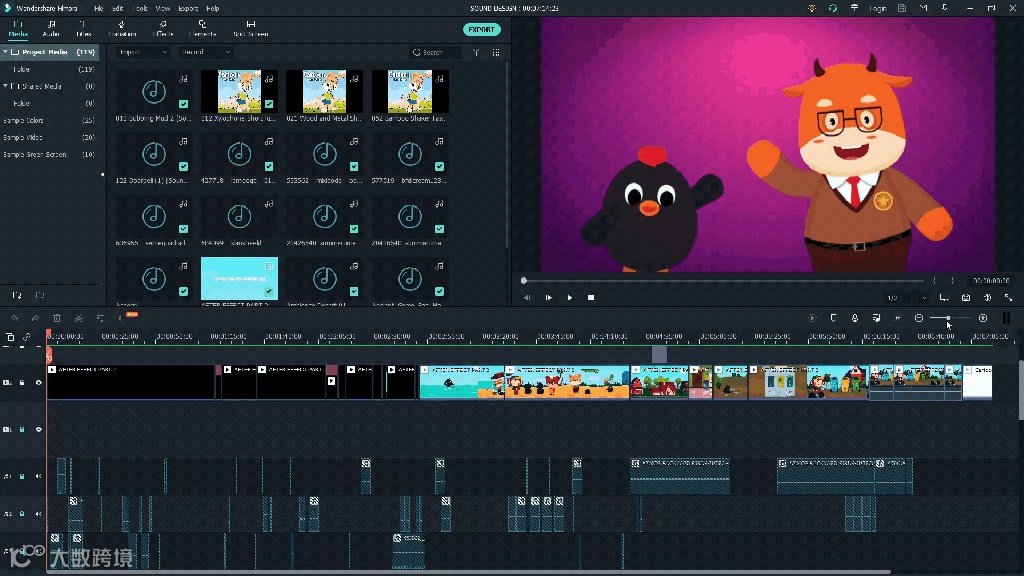Image resolution: width=1024 pixels, height=576 pixels.
Task: Select Folder under Project Media
Action: [x=22, y=69]
